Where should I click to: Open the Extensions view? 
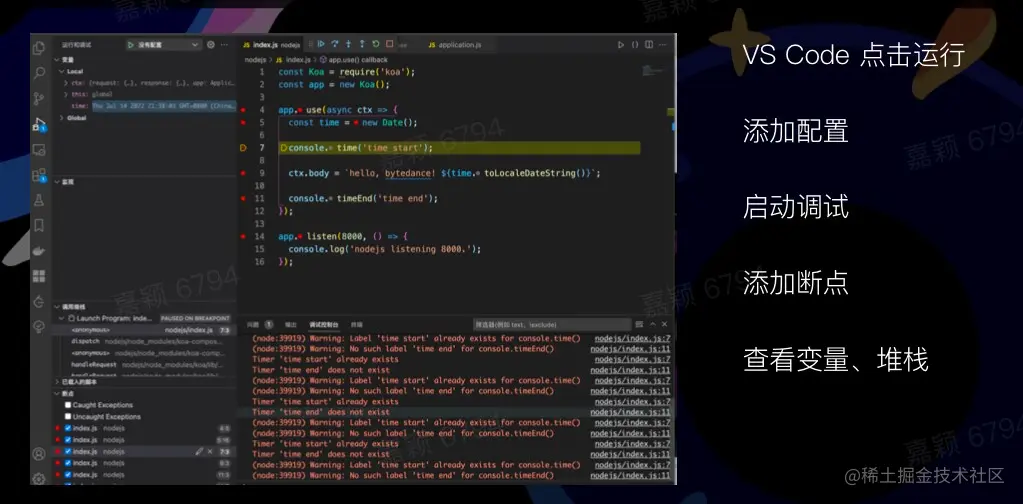pos(39,175)
